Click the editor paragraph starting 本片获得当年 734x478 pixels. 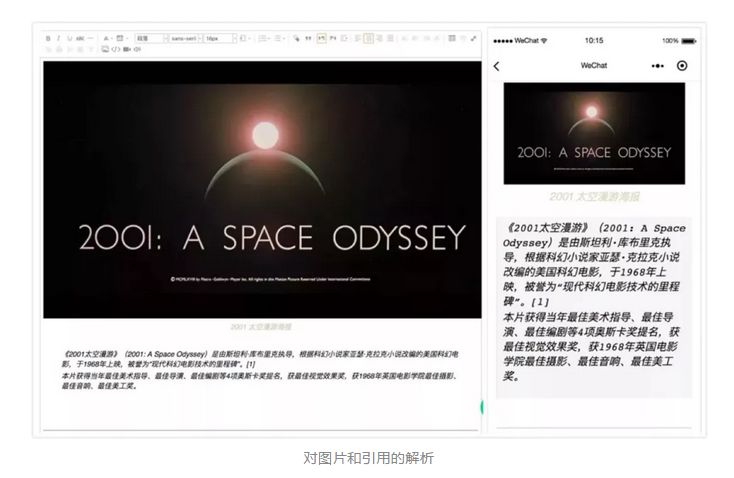(260, 381)
